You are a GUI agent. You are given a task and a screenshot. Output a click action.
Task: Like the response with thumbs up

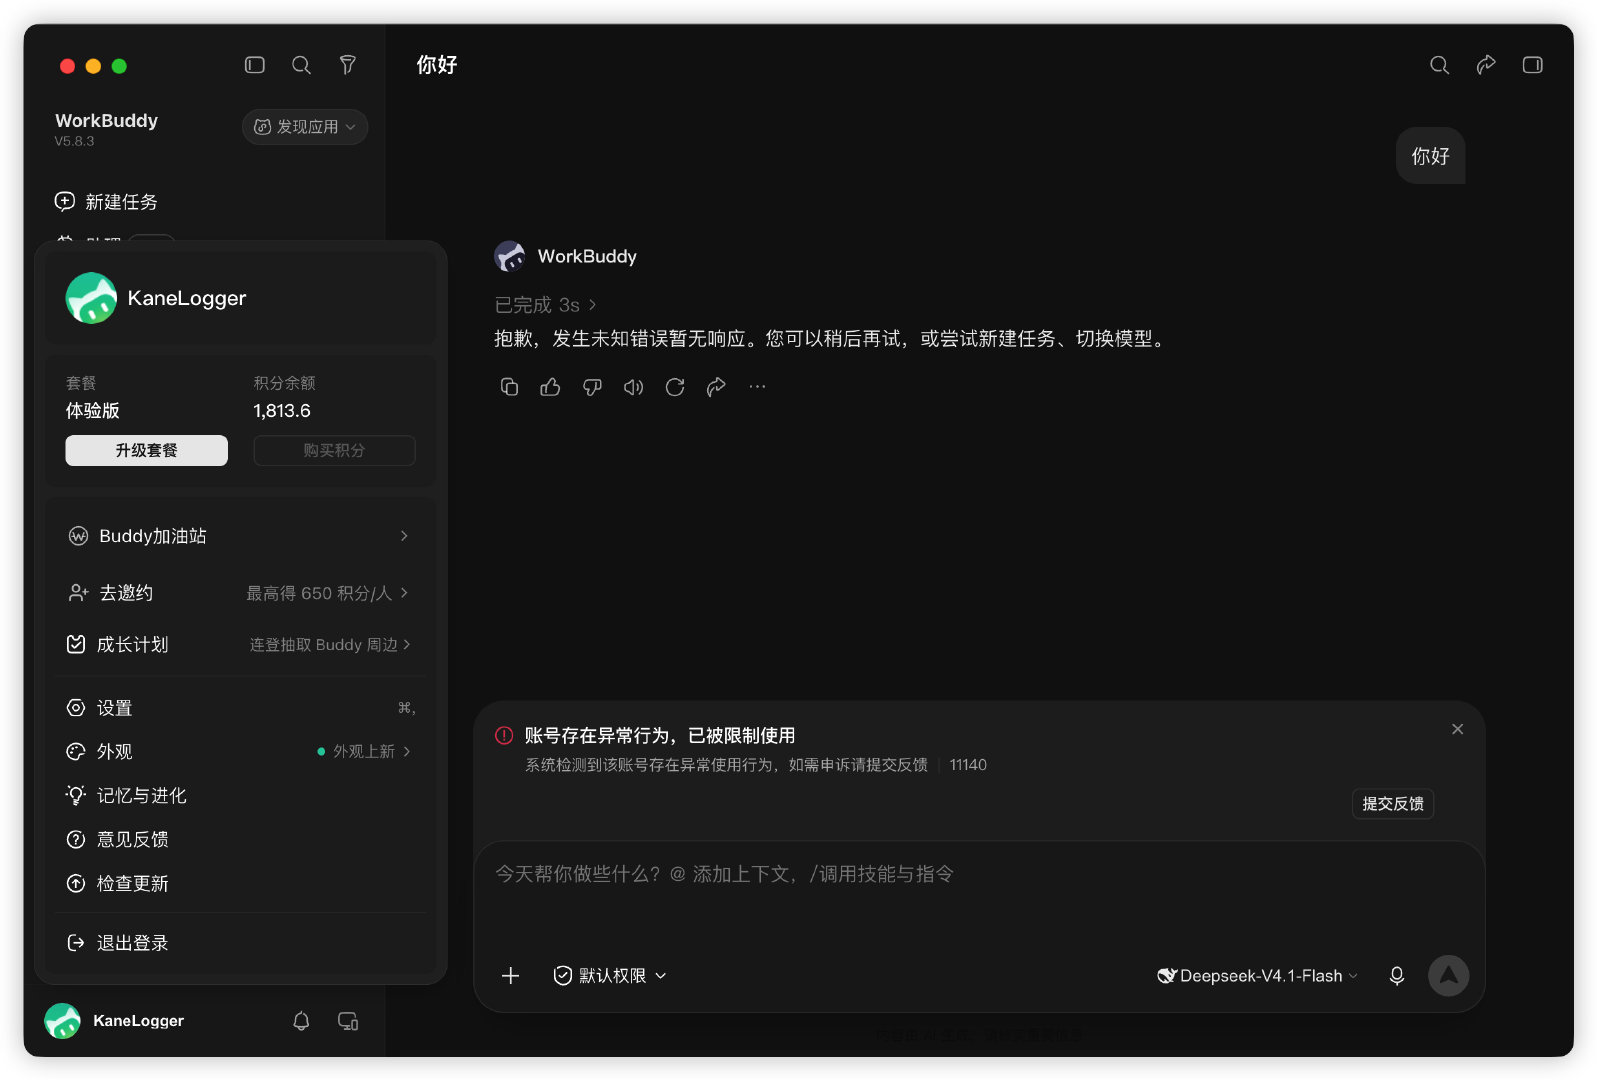(x=550, y=387)
